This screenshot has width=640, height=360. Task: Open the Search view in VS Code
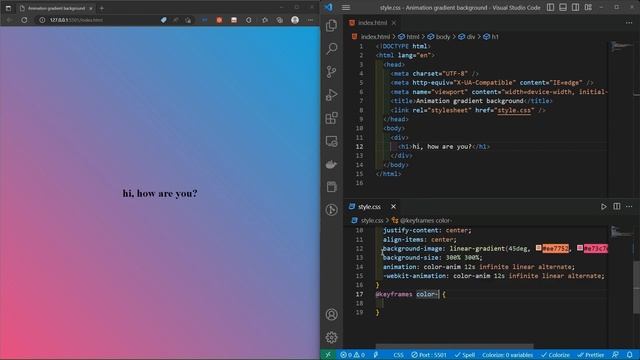click(331, 49)
